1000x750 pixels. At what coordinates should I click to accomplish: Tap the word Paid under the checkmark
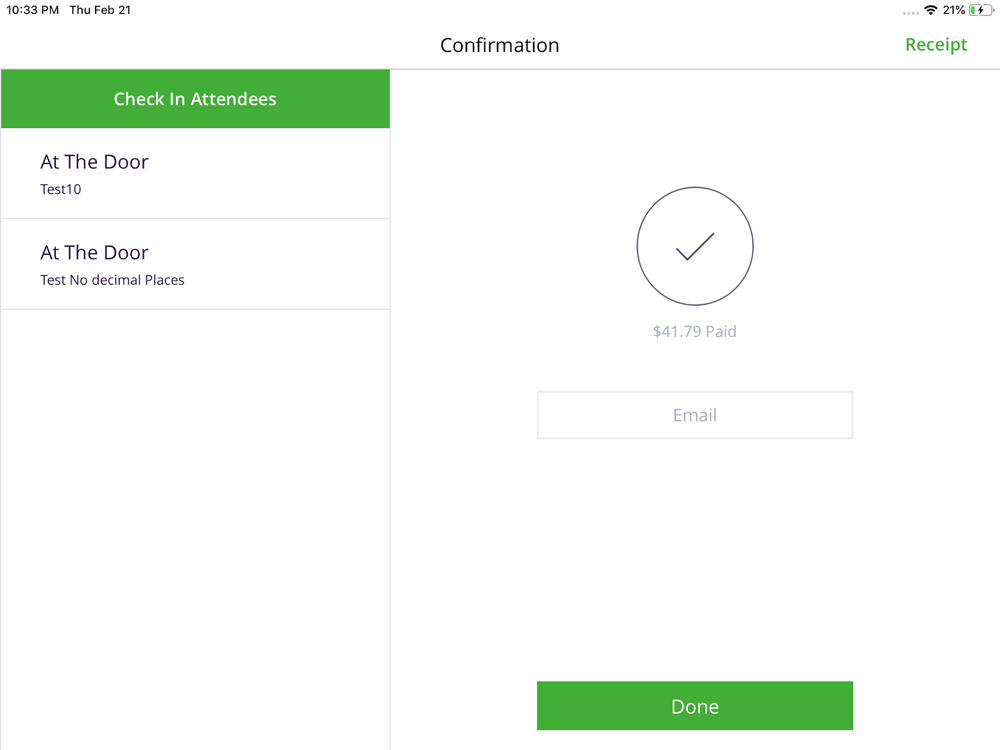[721, 331]
